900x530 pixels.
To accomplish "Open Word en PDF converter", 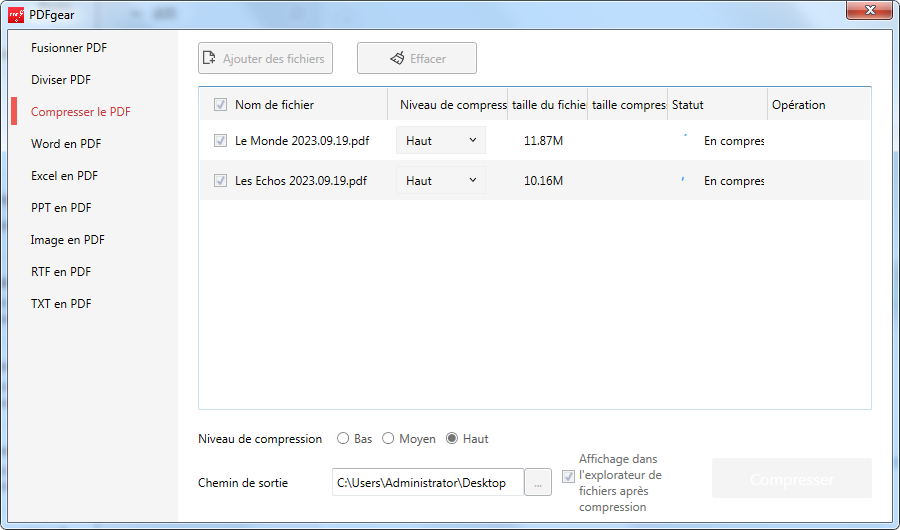I will [x=66, y=144].
